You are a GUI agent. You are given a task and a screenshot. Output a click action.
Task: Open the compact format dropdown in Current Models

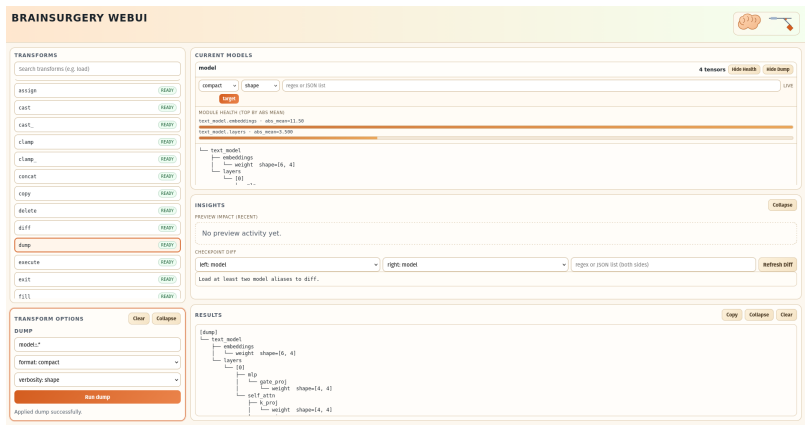218,86
